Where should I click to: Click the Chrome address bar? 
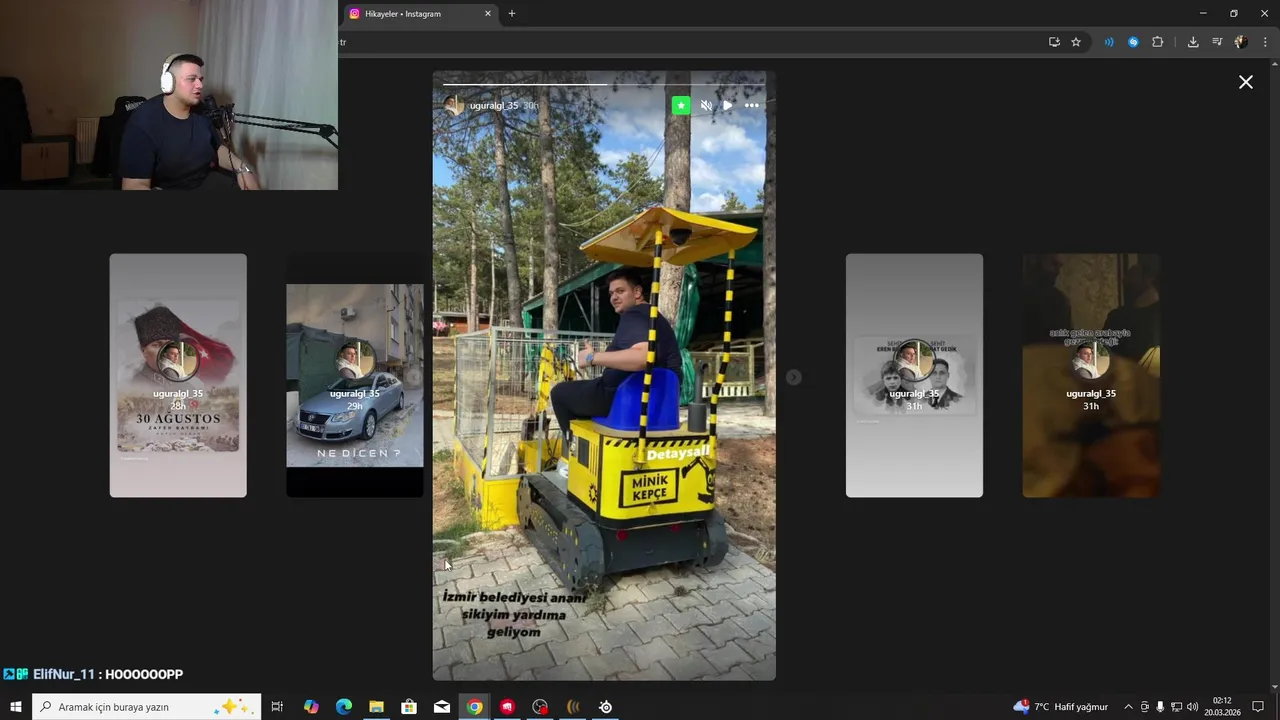point(690,42)
